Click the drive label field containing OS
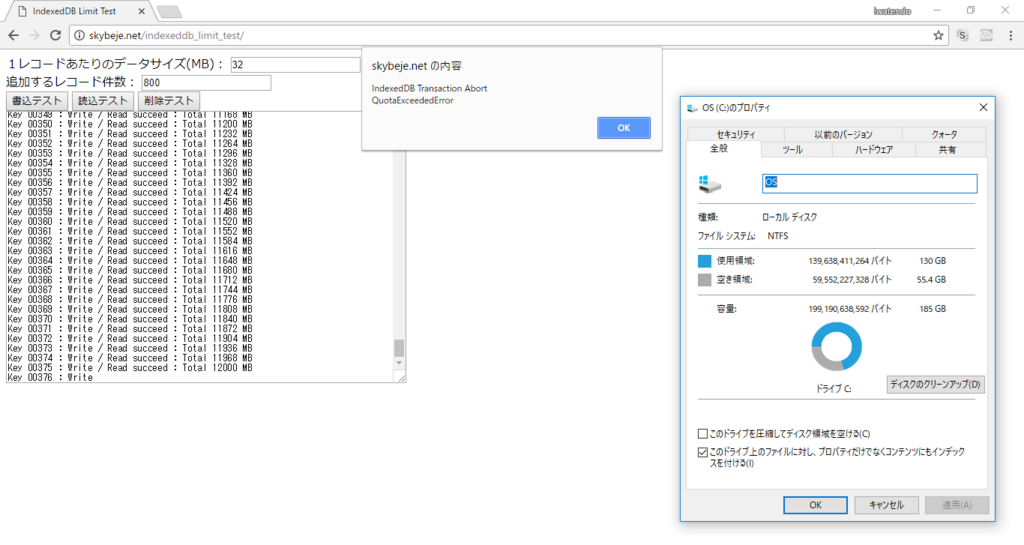The image size is (1024, 545). 870,183
